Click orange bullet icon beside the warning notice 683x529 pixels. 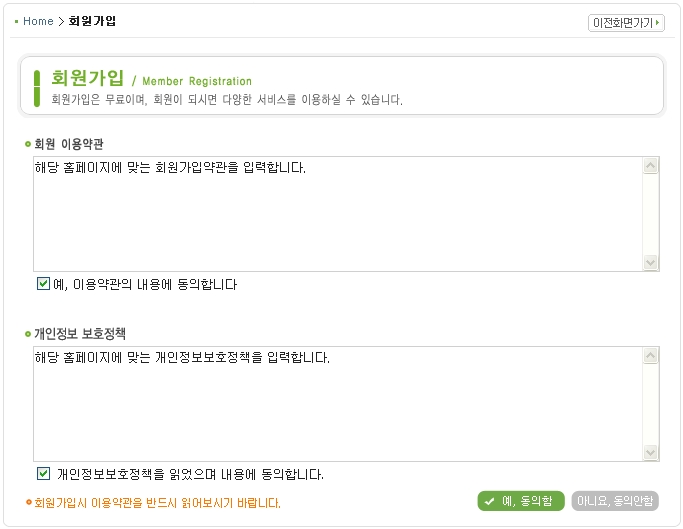[x=28, y=502]
